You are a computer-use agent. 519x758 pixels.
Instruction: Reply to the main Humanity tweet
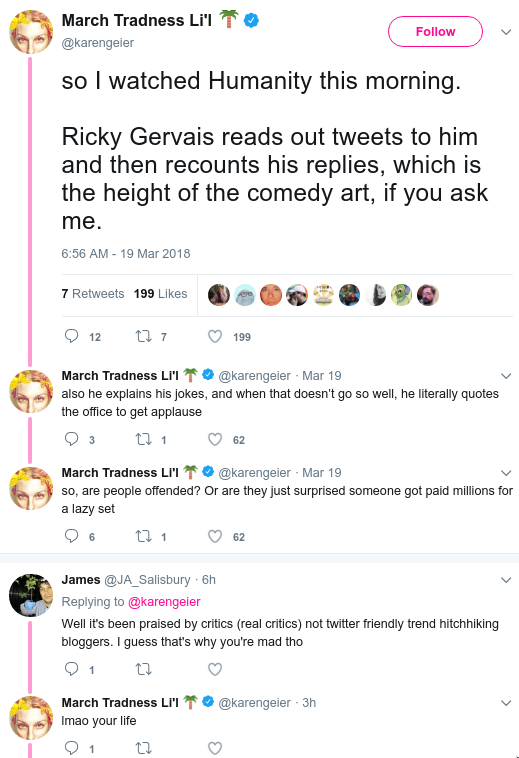tap(72, 336)
